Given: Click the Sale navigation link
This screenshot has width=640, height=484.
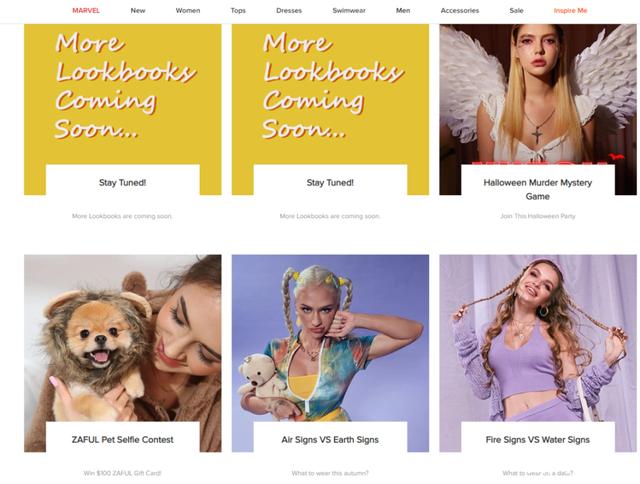Looking at the screenshot, I should [516, 11].
